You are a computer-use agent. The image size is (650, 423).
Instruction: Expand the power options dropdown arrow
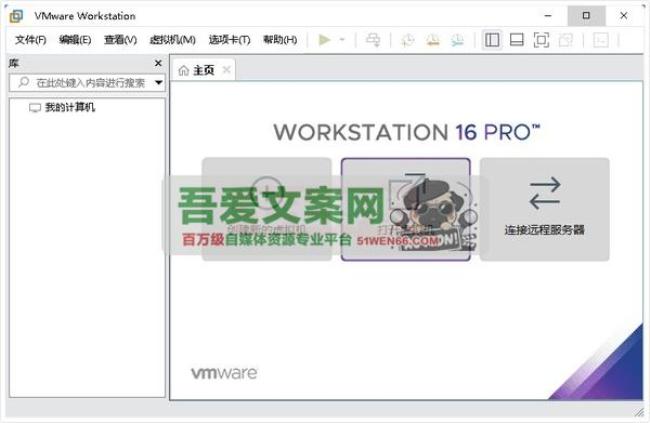tap(342, 40)
